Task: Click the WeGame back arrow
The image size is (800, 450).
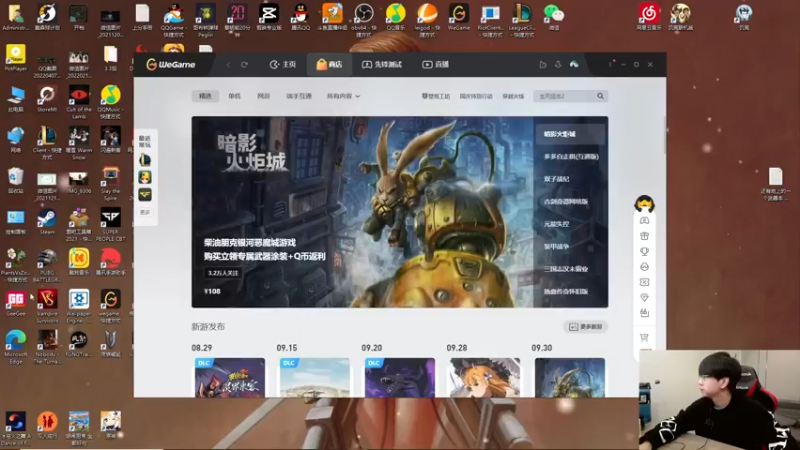Action: [x=229, y=65]
